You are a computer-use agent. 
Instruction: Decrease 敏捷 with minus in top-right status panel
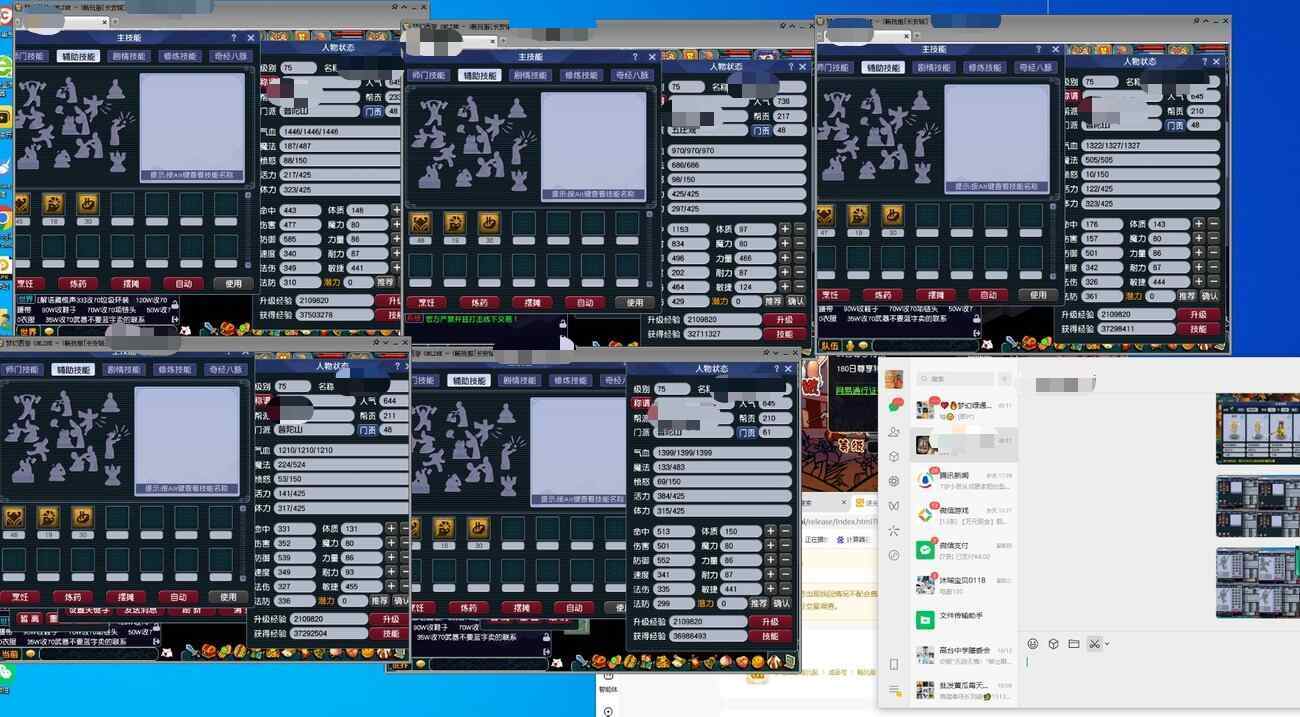(x=1214, y=281)
